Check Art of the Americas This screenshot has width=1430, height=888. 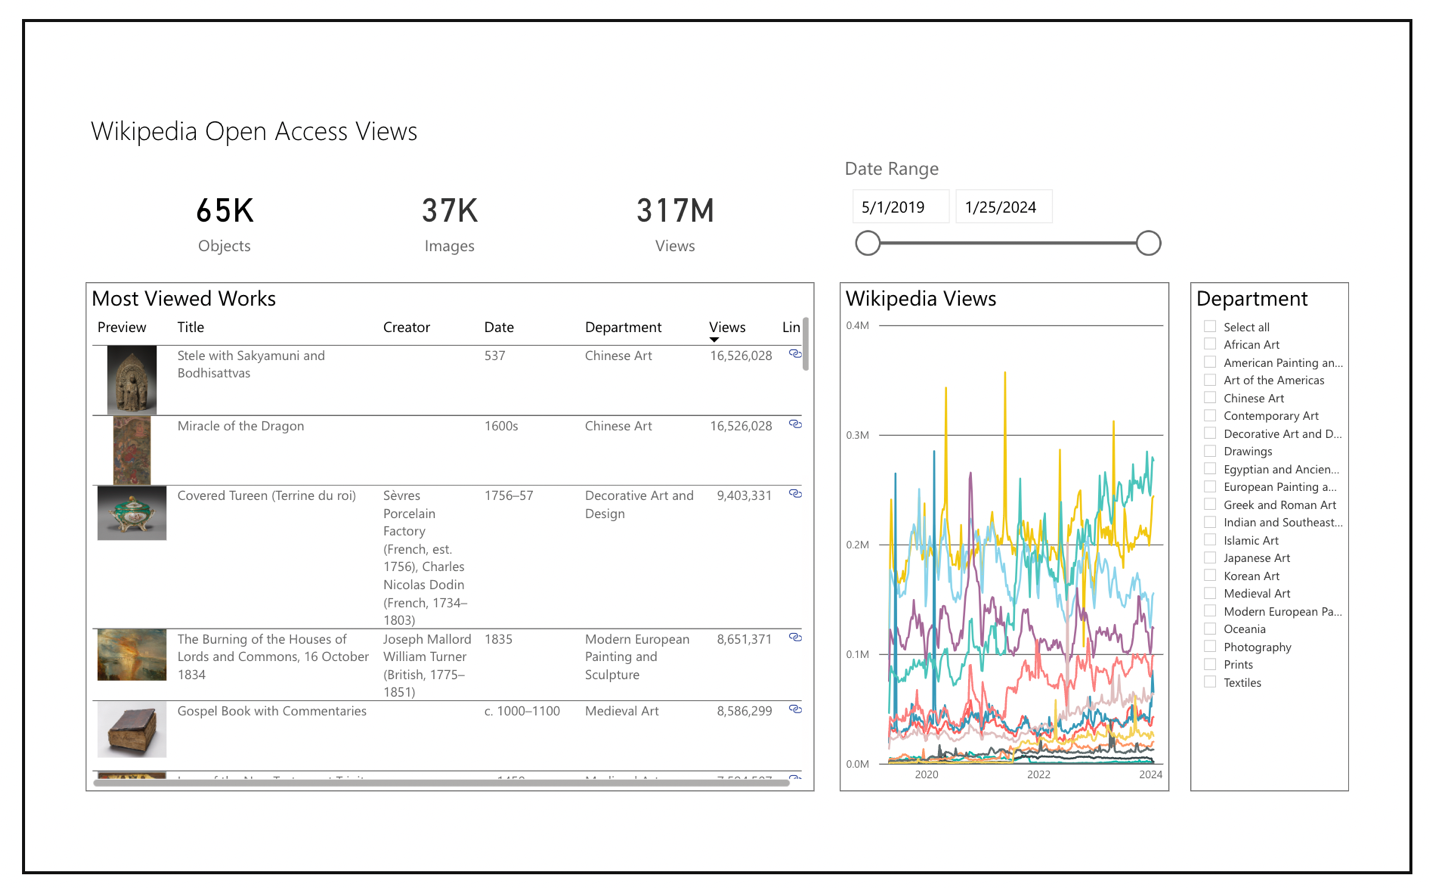click(x=1210, y=380)
